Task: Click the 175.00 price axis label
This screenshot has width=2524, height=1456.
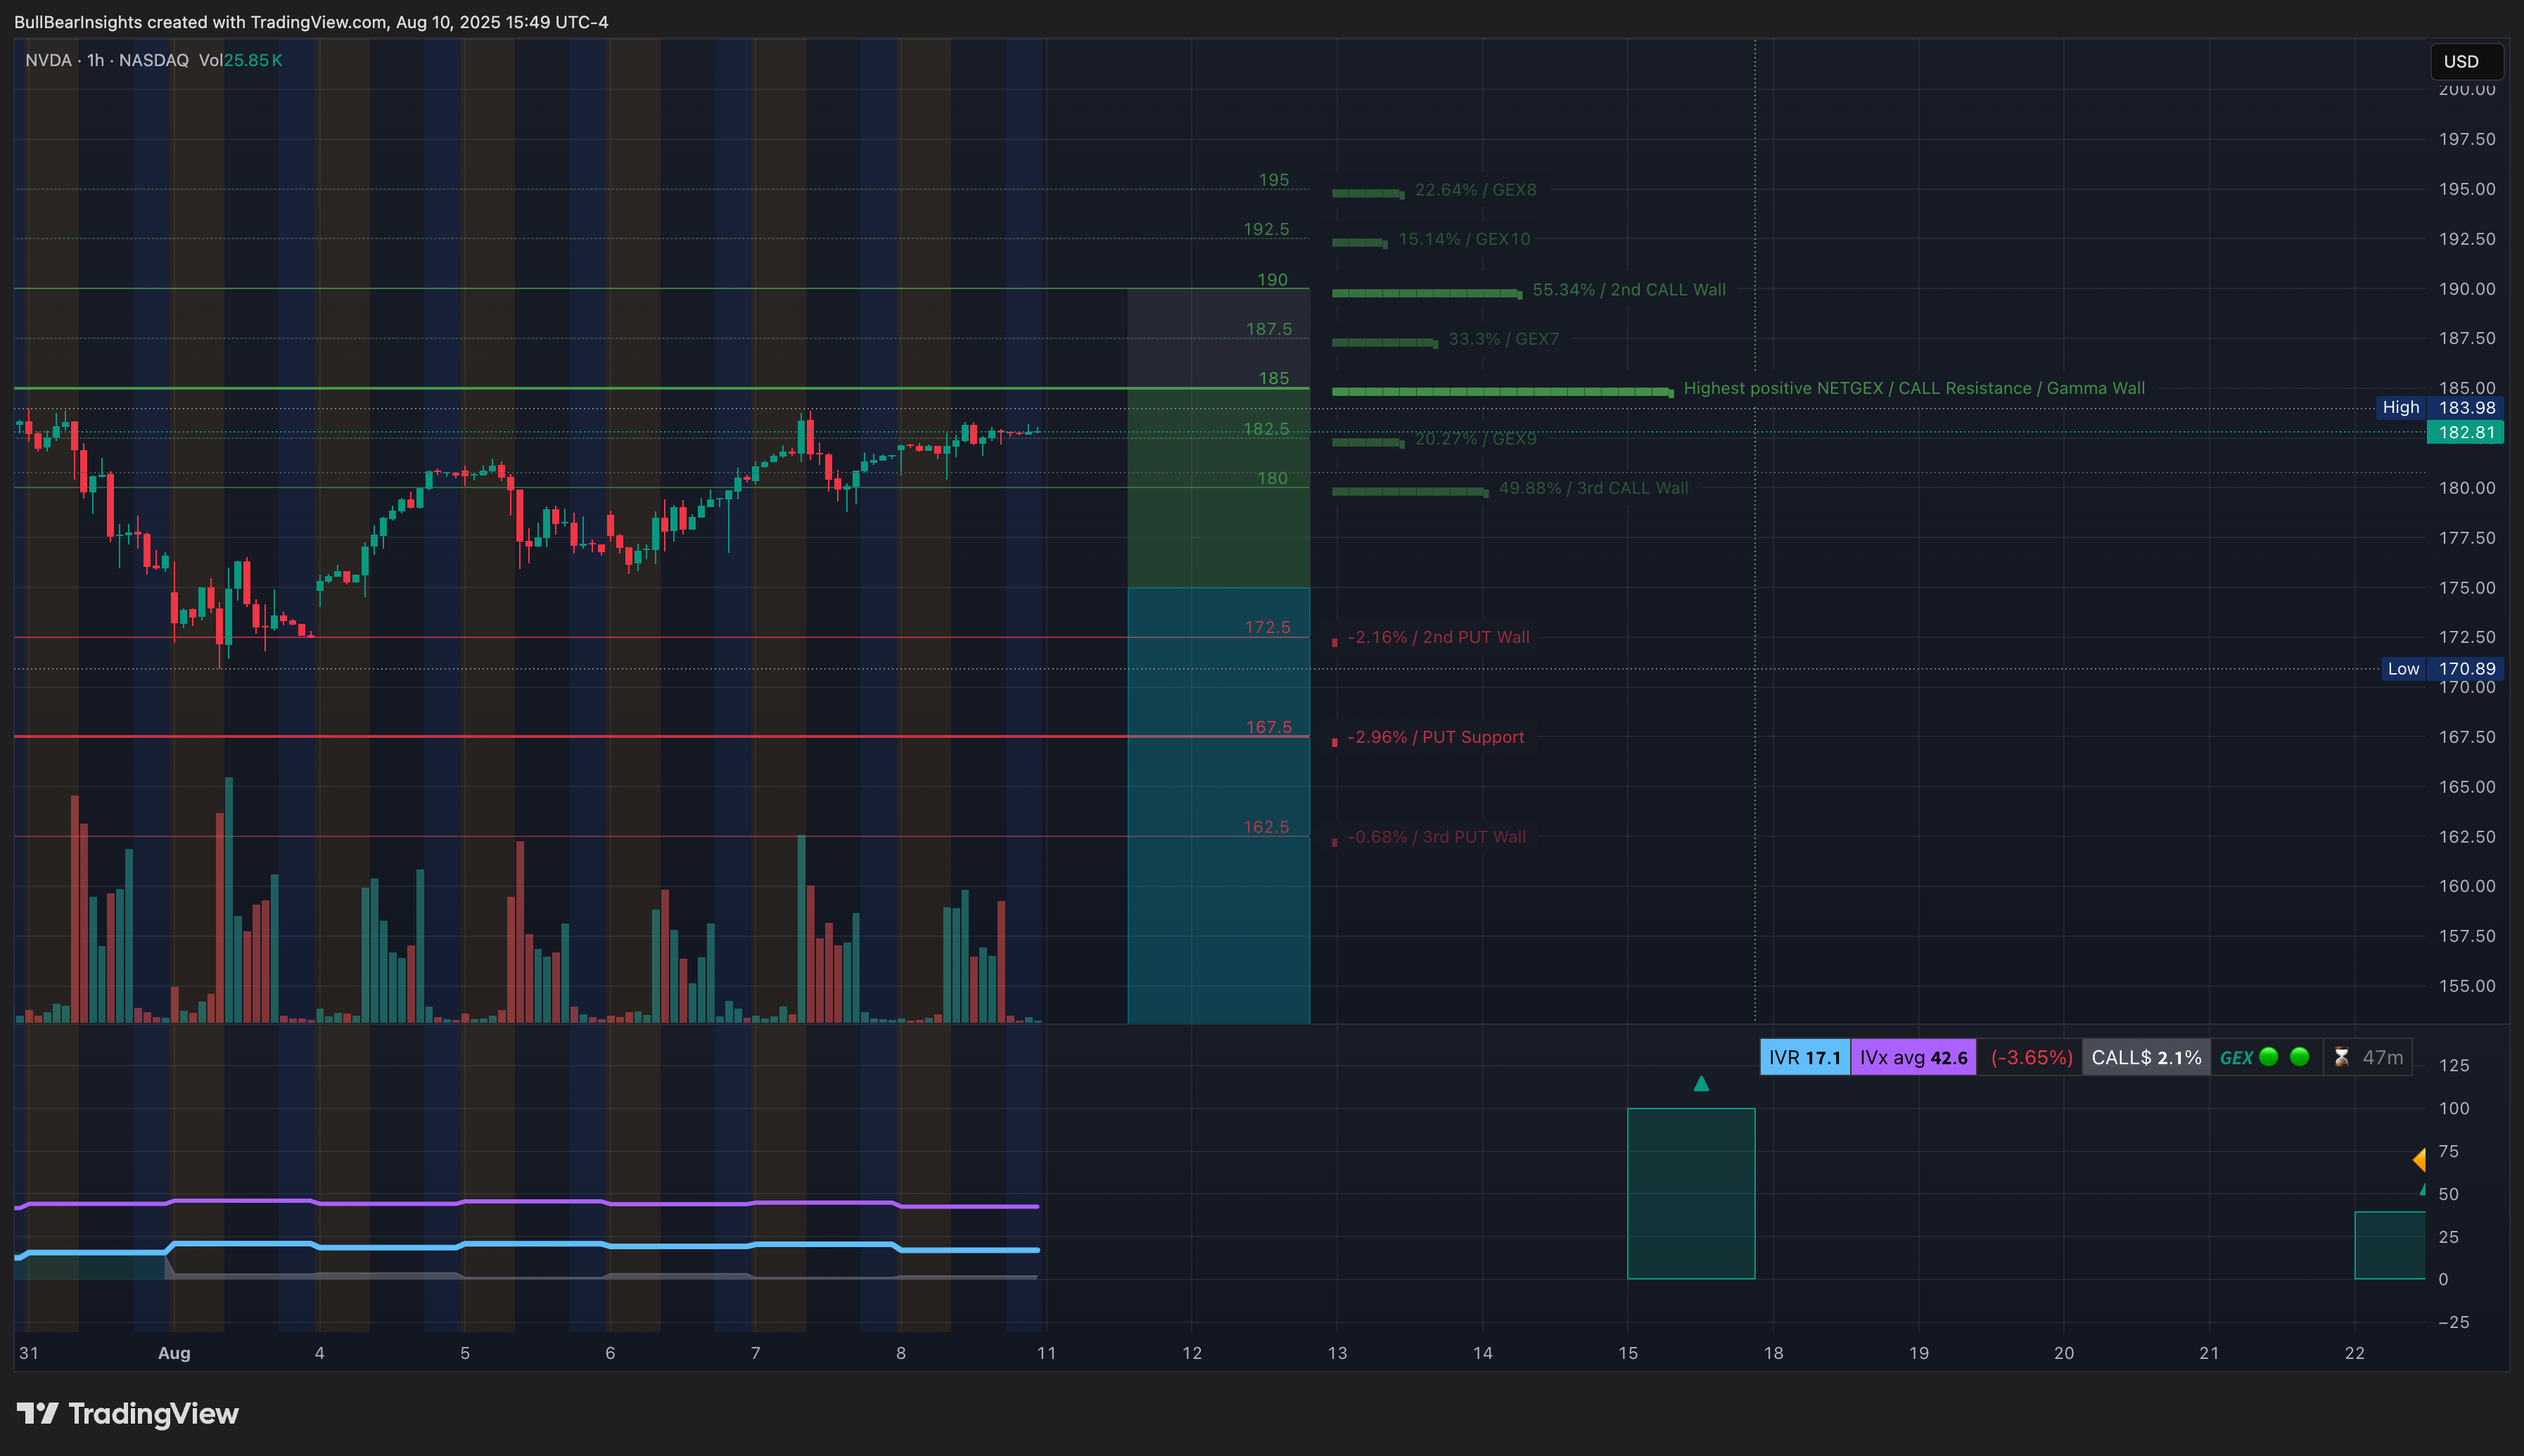Action: (x=2467, y=588)
